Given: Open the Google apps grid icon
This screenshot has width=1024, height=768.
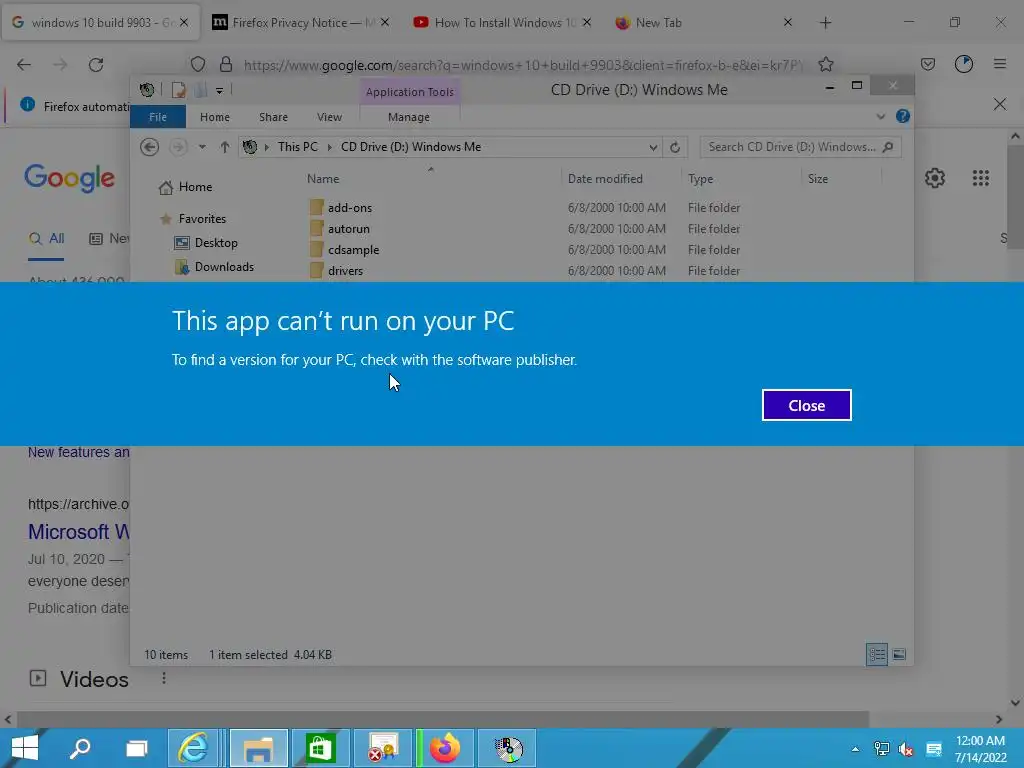Looking at the screenshot, I should [x=981, y=178].
